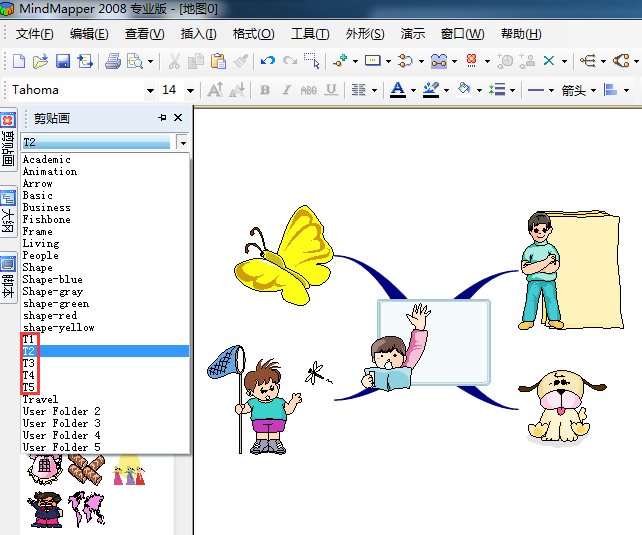
Task: Click the font color A icon
Action: [x=397, y=90]
